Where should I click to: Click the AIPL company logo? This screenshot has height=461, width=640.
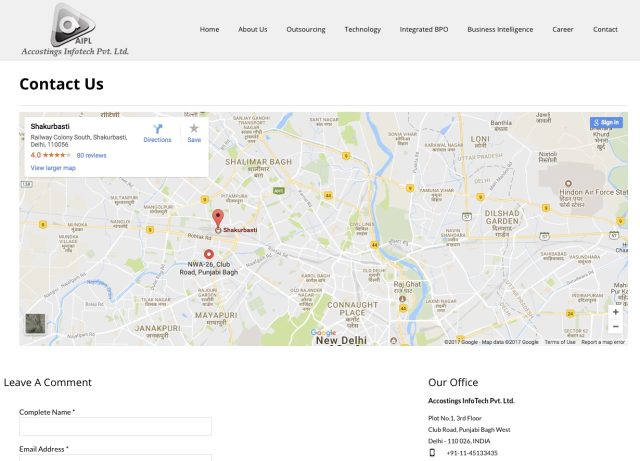(75, 29)
